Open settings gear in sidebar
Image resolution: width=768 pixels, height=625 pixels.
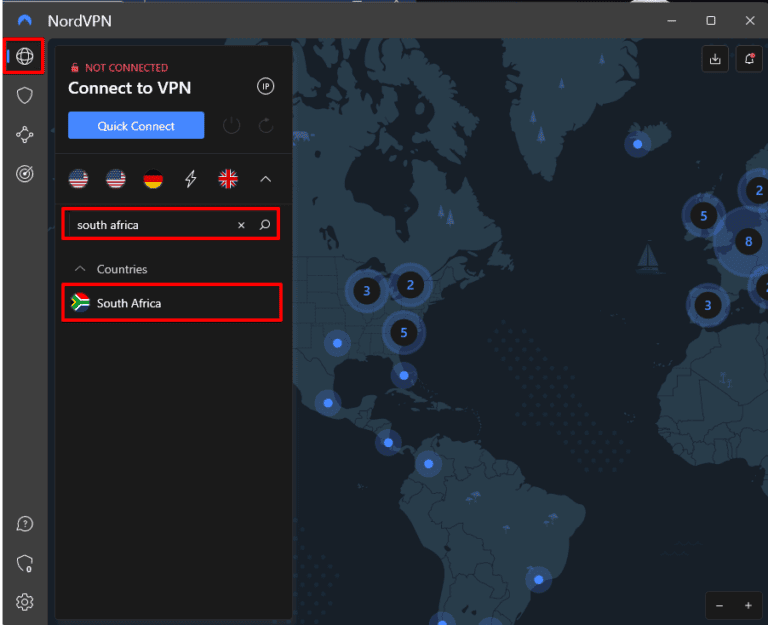pyautogui.click(x=25, y=601)
